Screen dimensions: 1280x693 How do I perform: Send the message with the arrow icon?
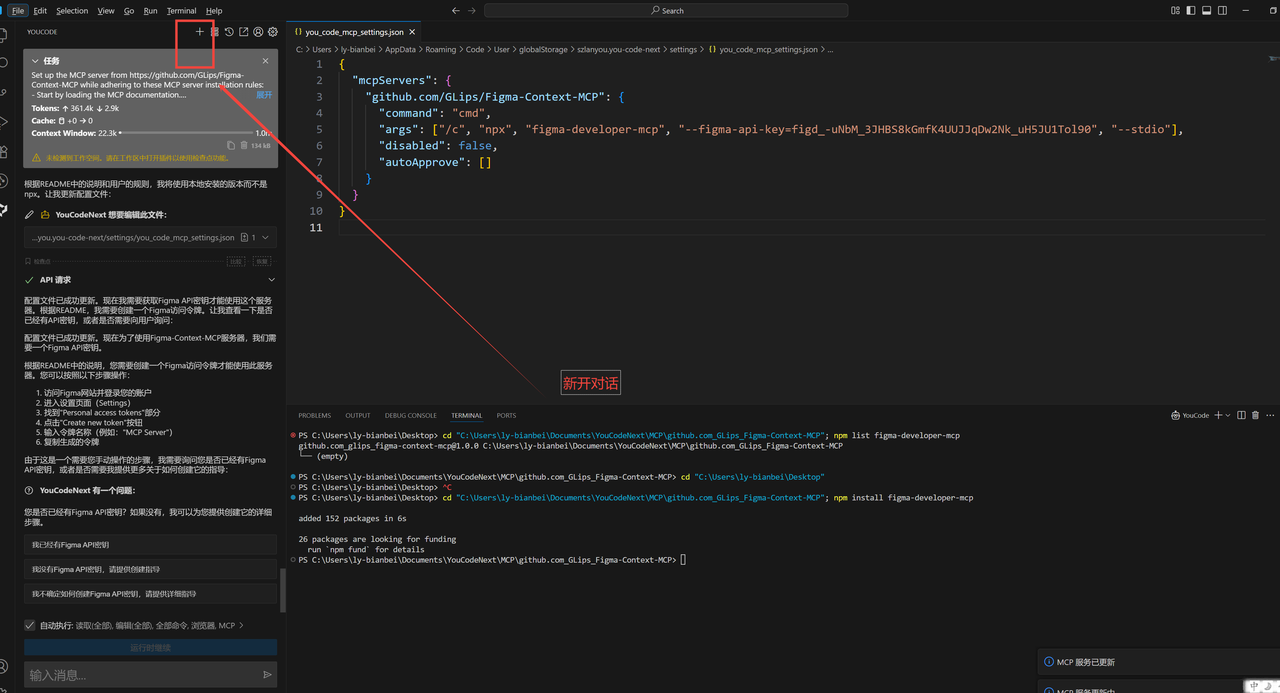[267, 675]
